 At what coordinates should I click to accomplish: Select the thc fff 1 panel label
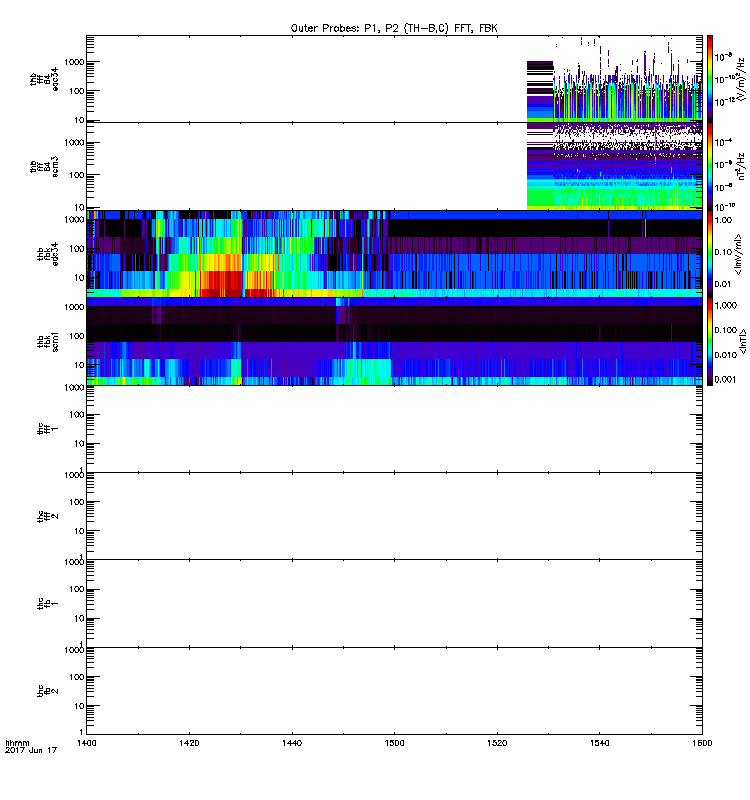point(48,429)
